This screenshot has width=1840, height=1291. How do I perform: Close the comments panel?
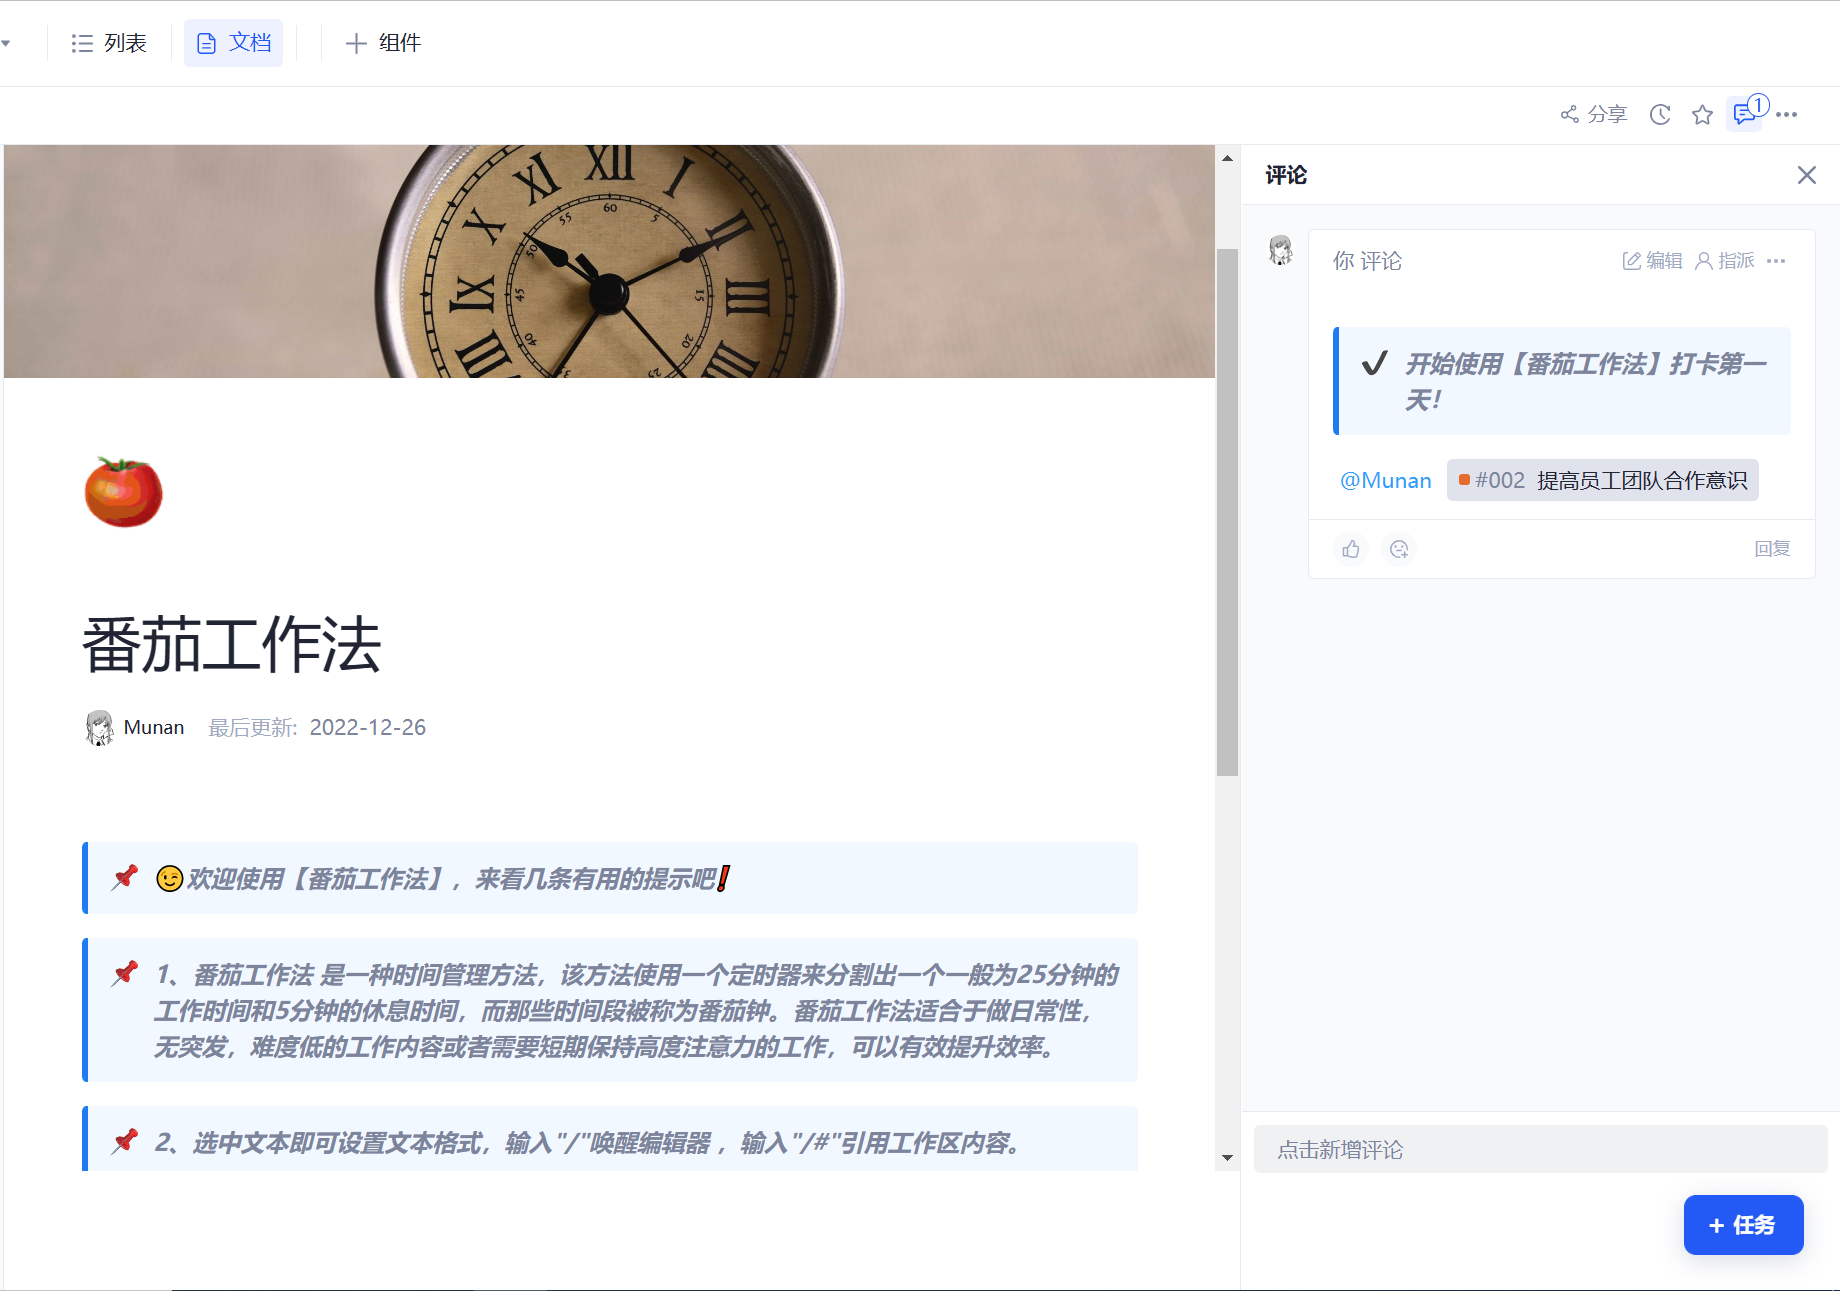[x=1806, y=175]
